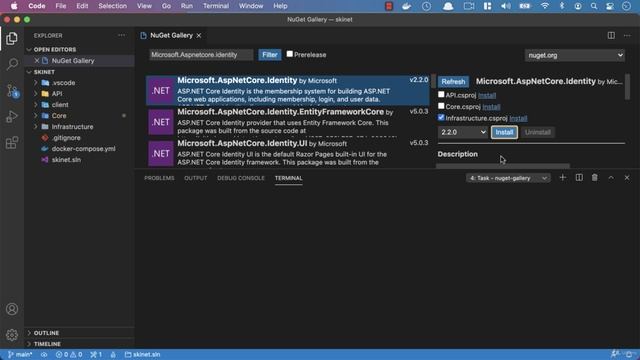Viewport: 640px width, 360px height.
Task: Open Docker icon in the menu bar
Action: click(x=407, y=6)
